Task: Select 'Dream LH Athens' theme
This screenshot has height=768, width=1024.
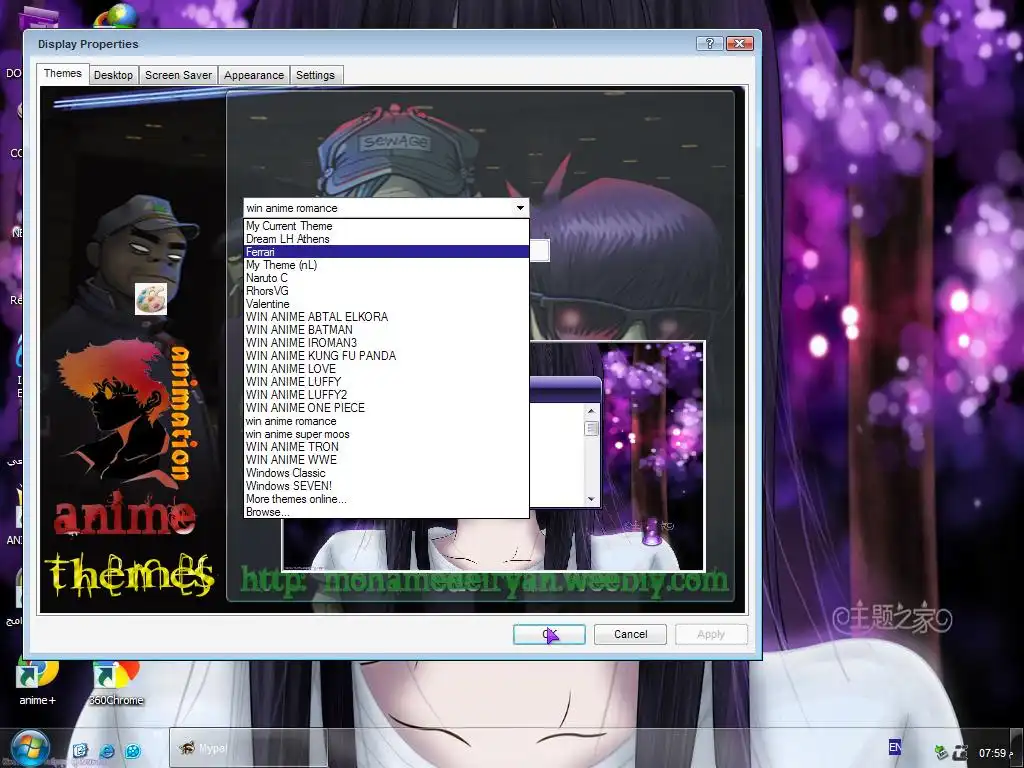Action: tap(386, 239)
